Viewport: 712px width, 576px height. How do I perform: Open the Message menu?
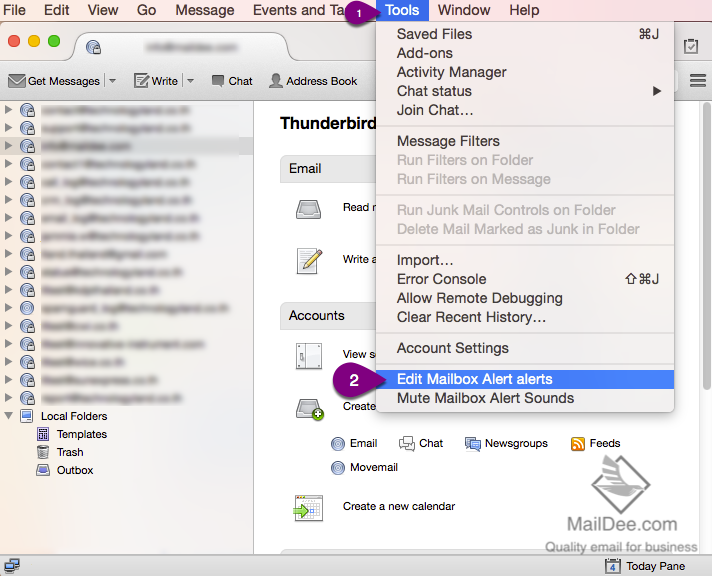(x=205, y=10)
